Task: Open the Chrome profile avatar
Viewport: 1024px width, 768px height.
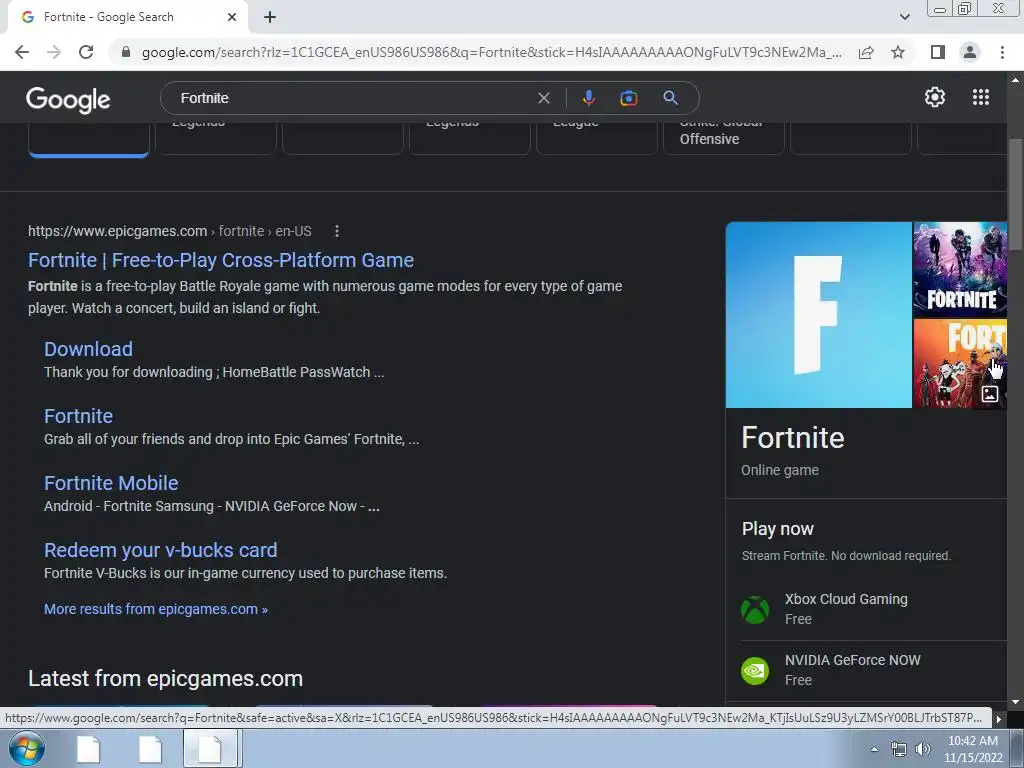Action: tap(970, 52)
